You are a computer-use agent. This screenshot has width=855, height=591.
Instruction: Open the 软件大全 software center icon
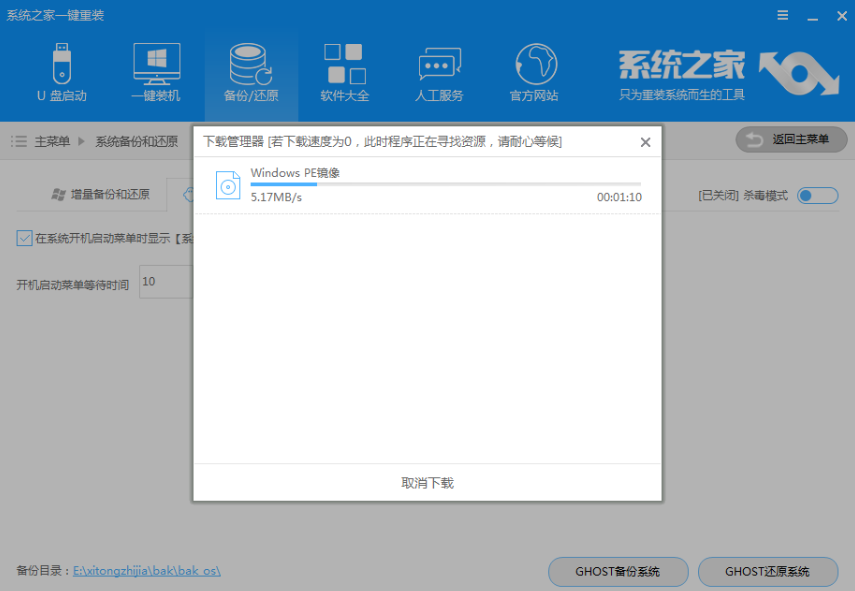point(344,72)
